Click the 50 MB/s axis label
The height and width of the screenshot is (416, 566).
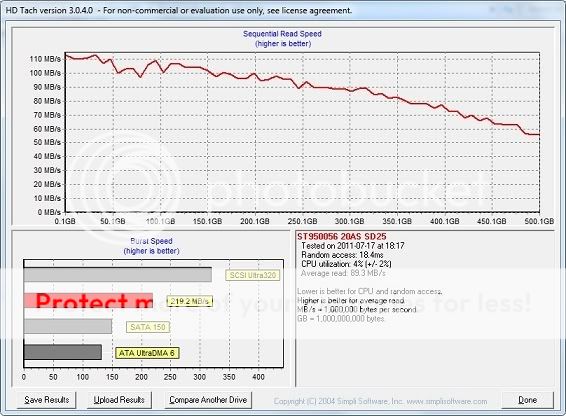click(x=47, y=142)
